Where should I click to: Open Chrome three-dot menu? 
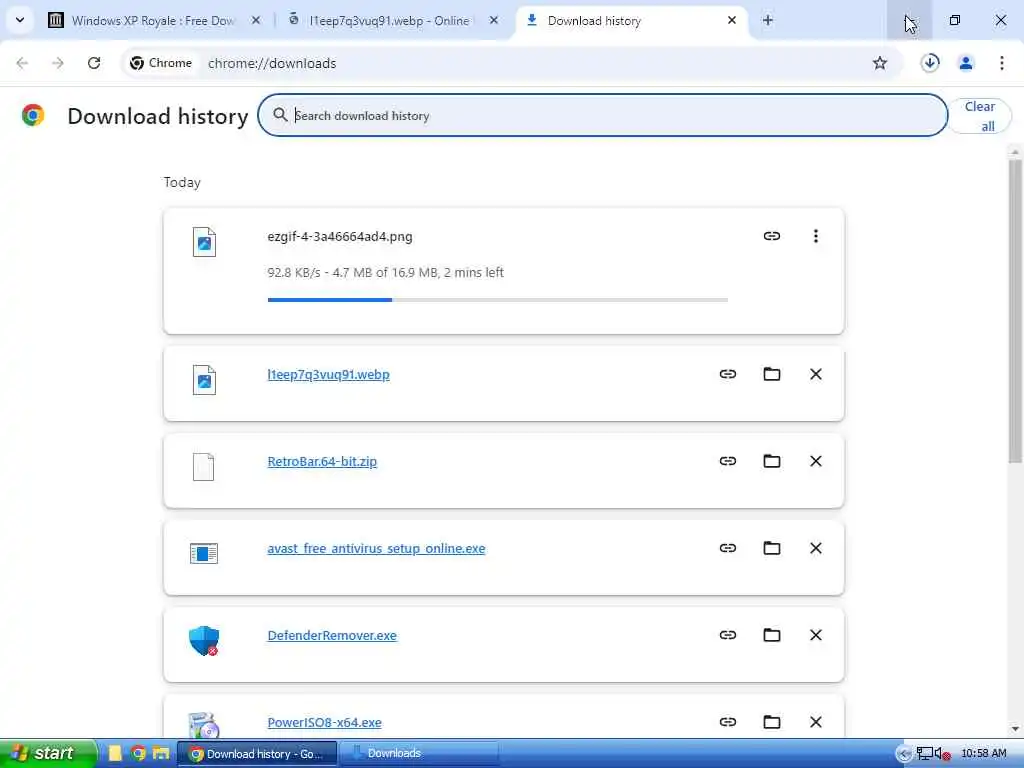point(1002,63)
